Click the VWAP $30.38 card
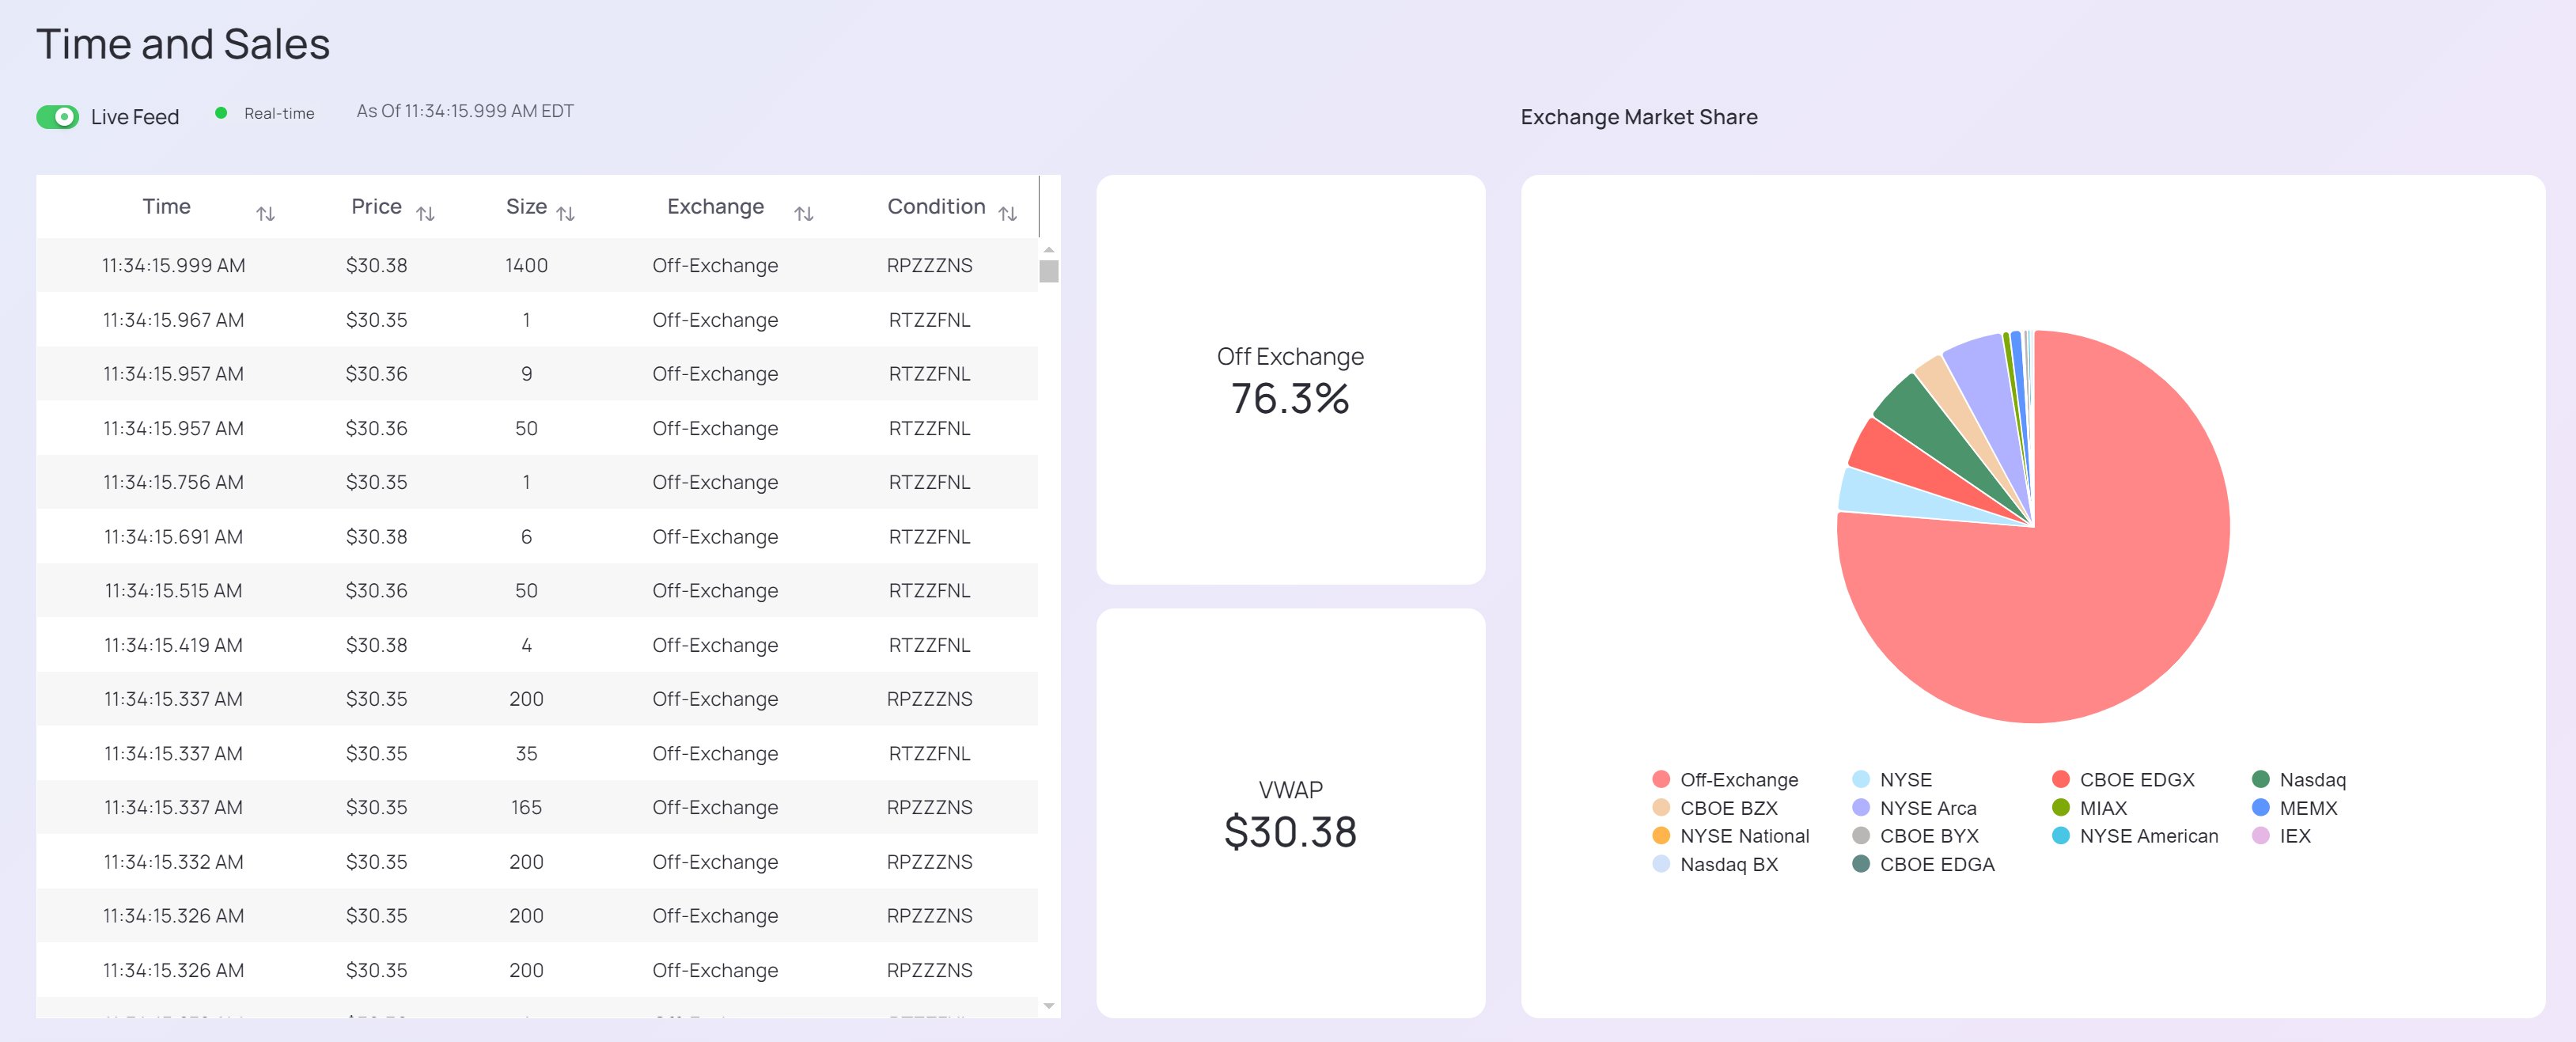The height and width of the screenshot is (1042, 2576). pos(1290,813)
